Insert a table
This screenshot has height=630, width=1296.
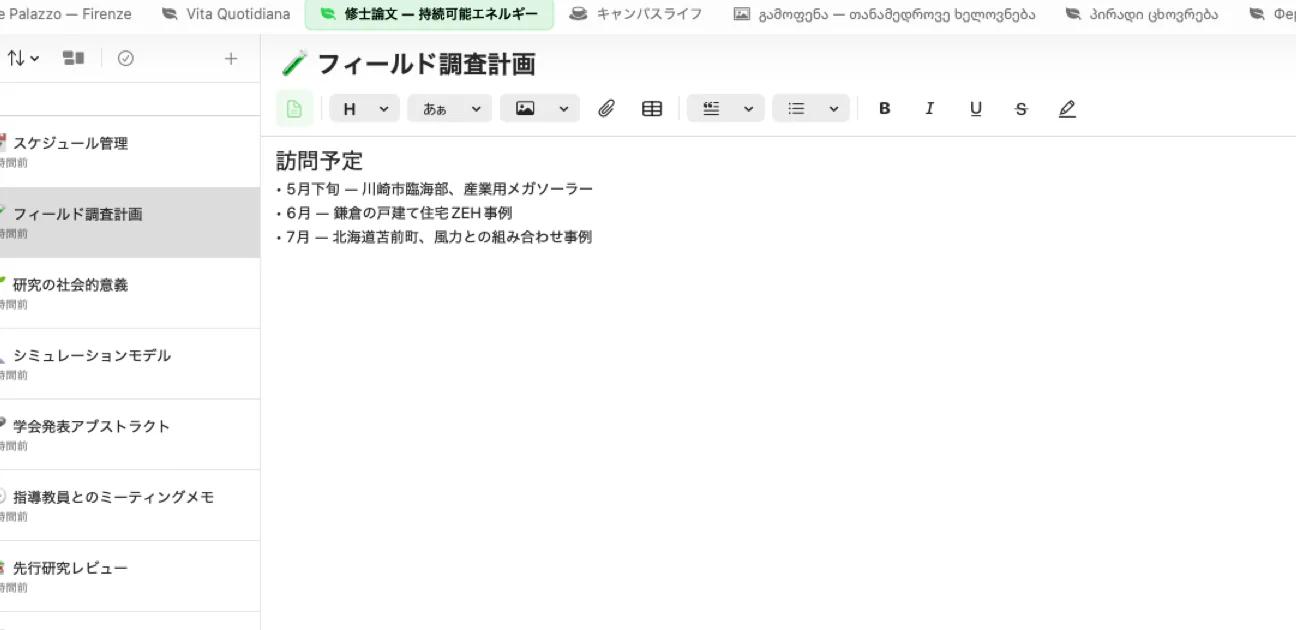tap(652, 109)
